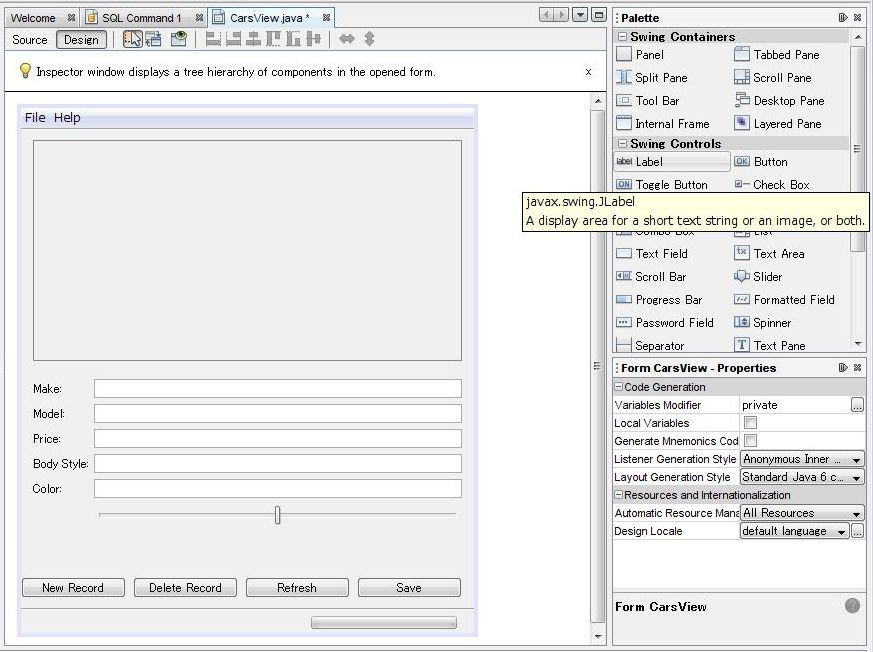Tick the Generate Mnemonics Code checkbox
873x652 pixels.
pos(750,441)
